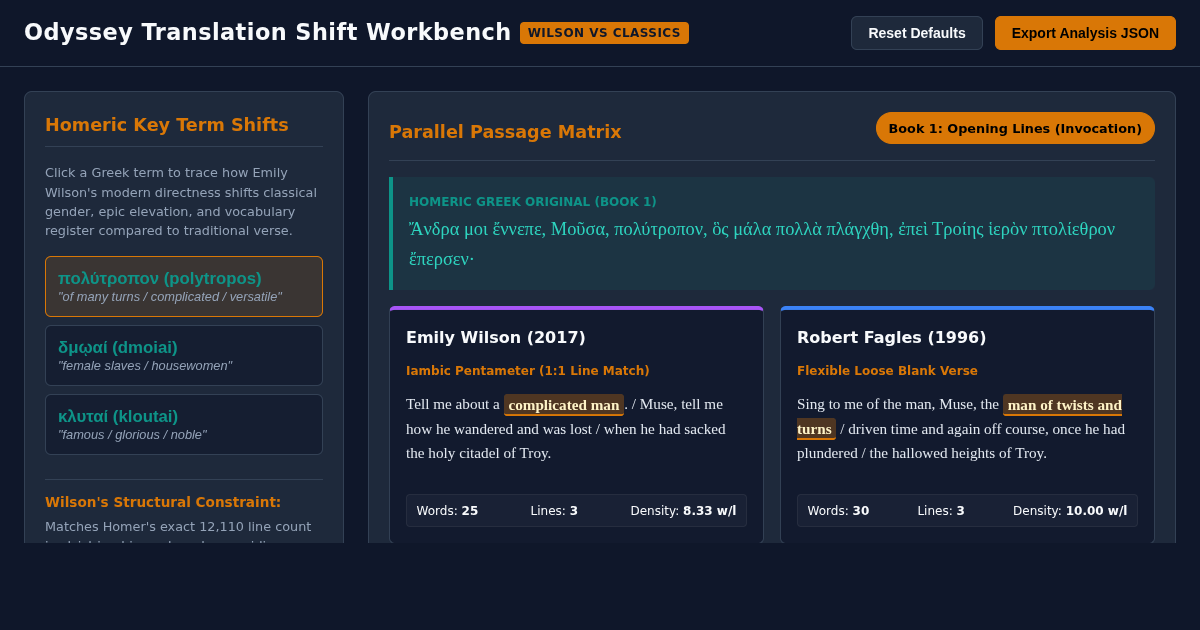Click the Parallel Passage Matrix heading
The height and width of the screenshot is (630, 1200).
point(505,132)
